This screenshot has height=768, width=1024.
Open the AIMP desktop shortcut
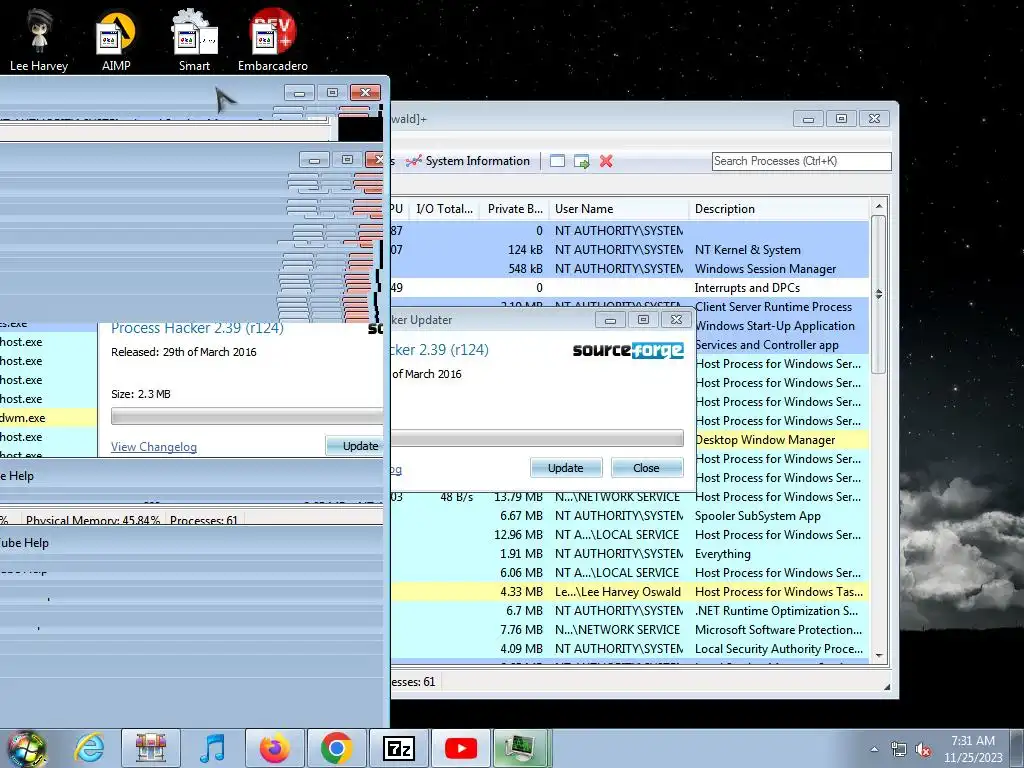click(x=116, y=38)
